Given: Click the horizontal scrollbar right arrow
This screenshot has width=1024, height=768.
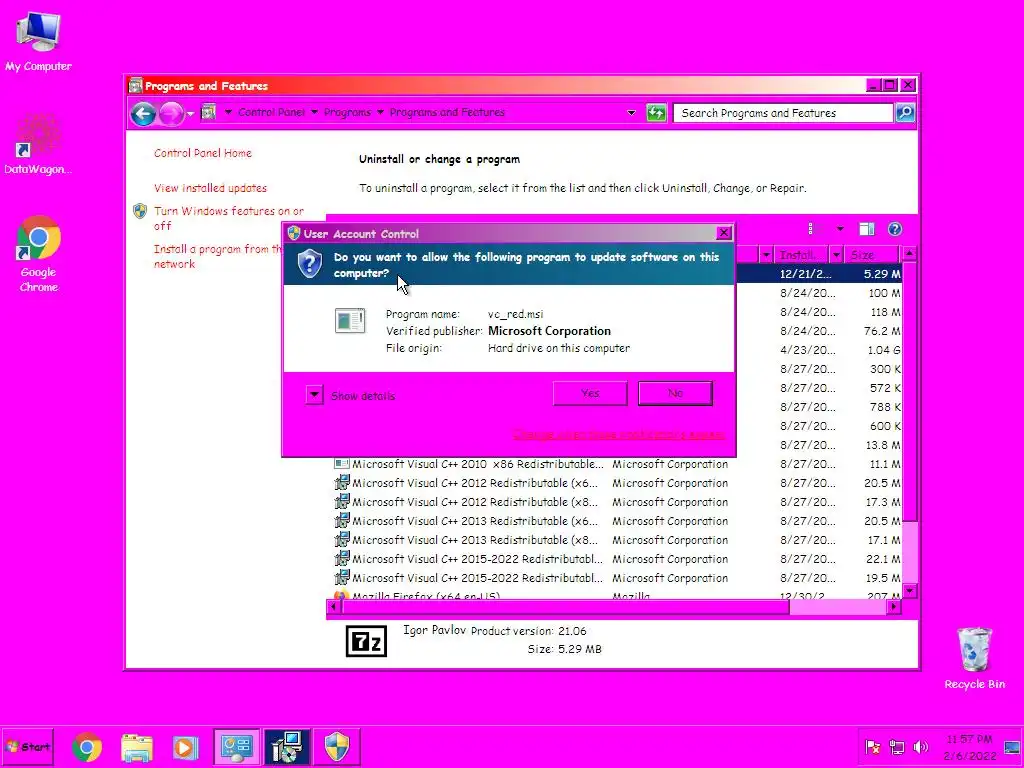Looking at the screenshot, I should (x=893, y=607).
